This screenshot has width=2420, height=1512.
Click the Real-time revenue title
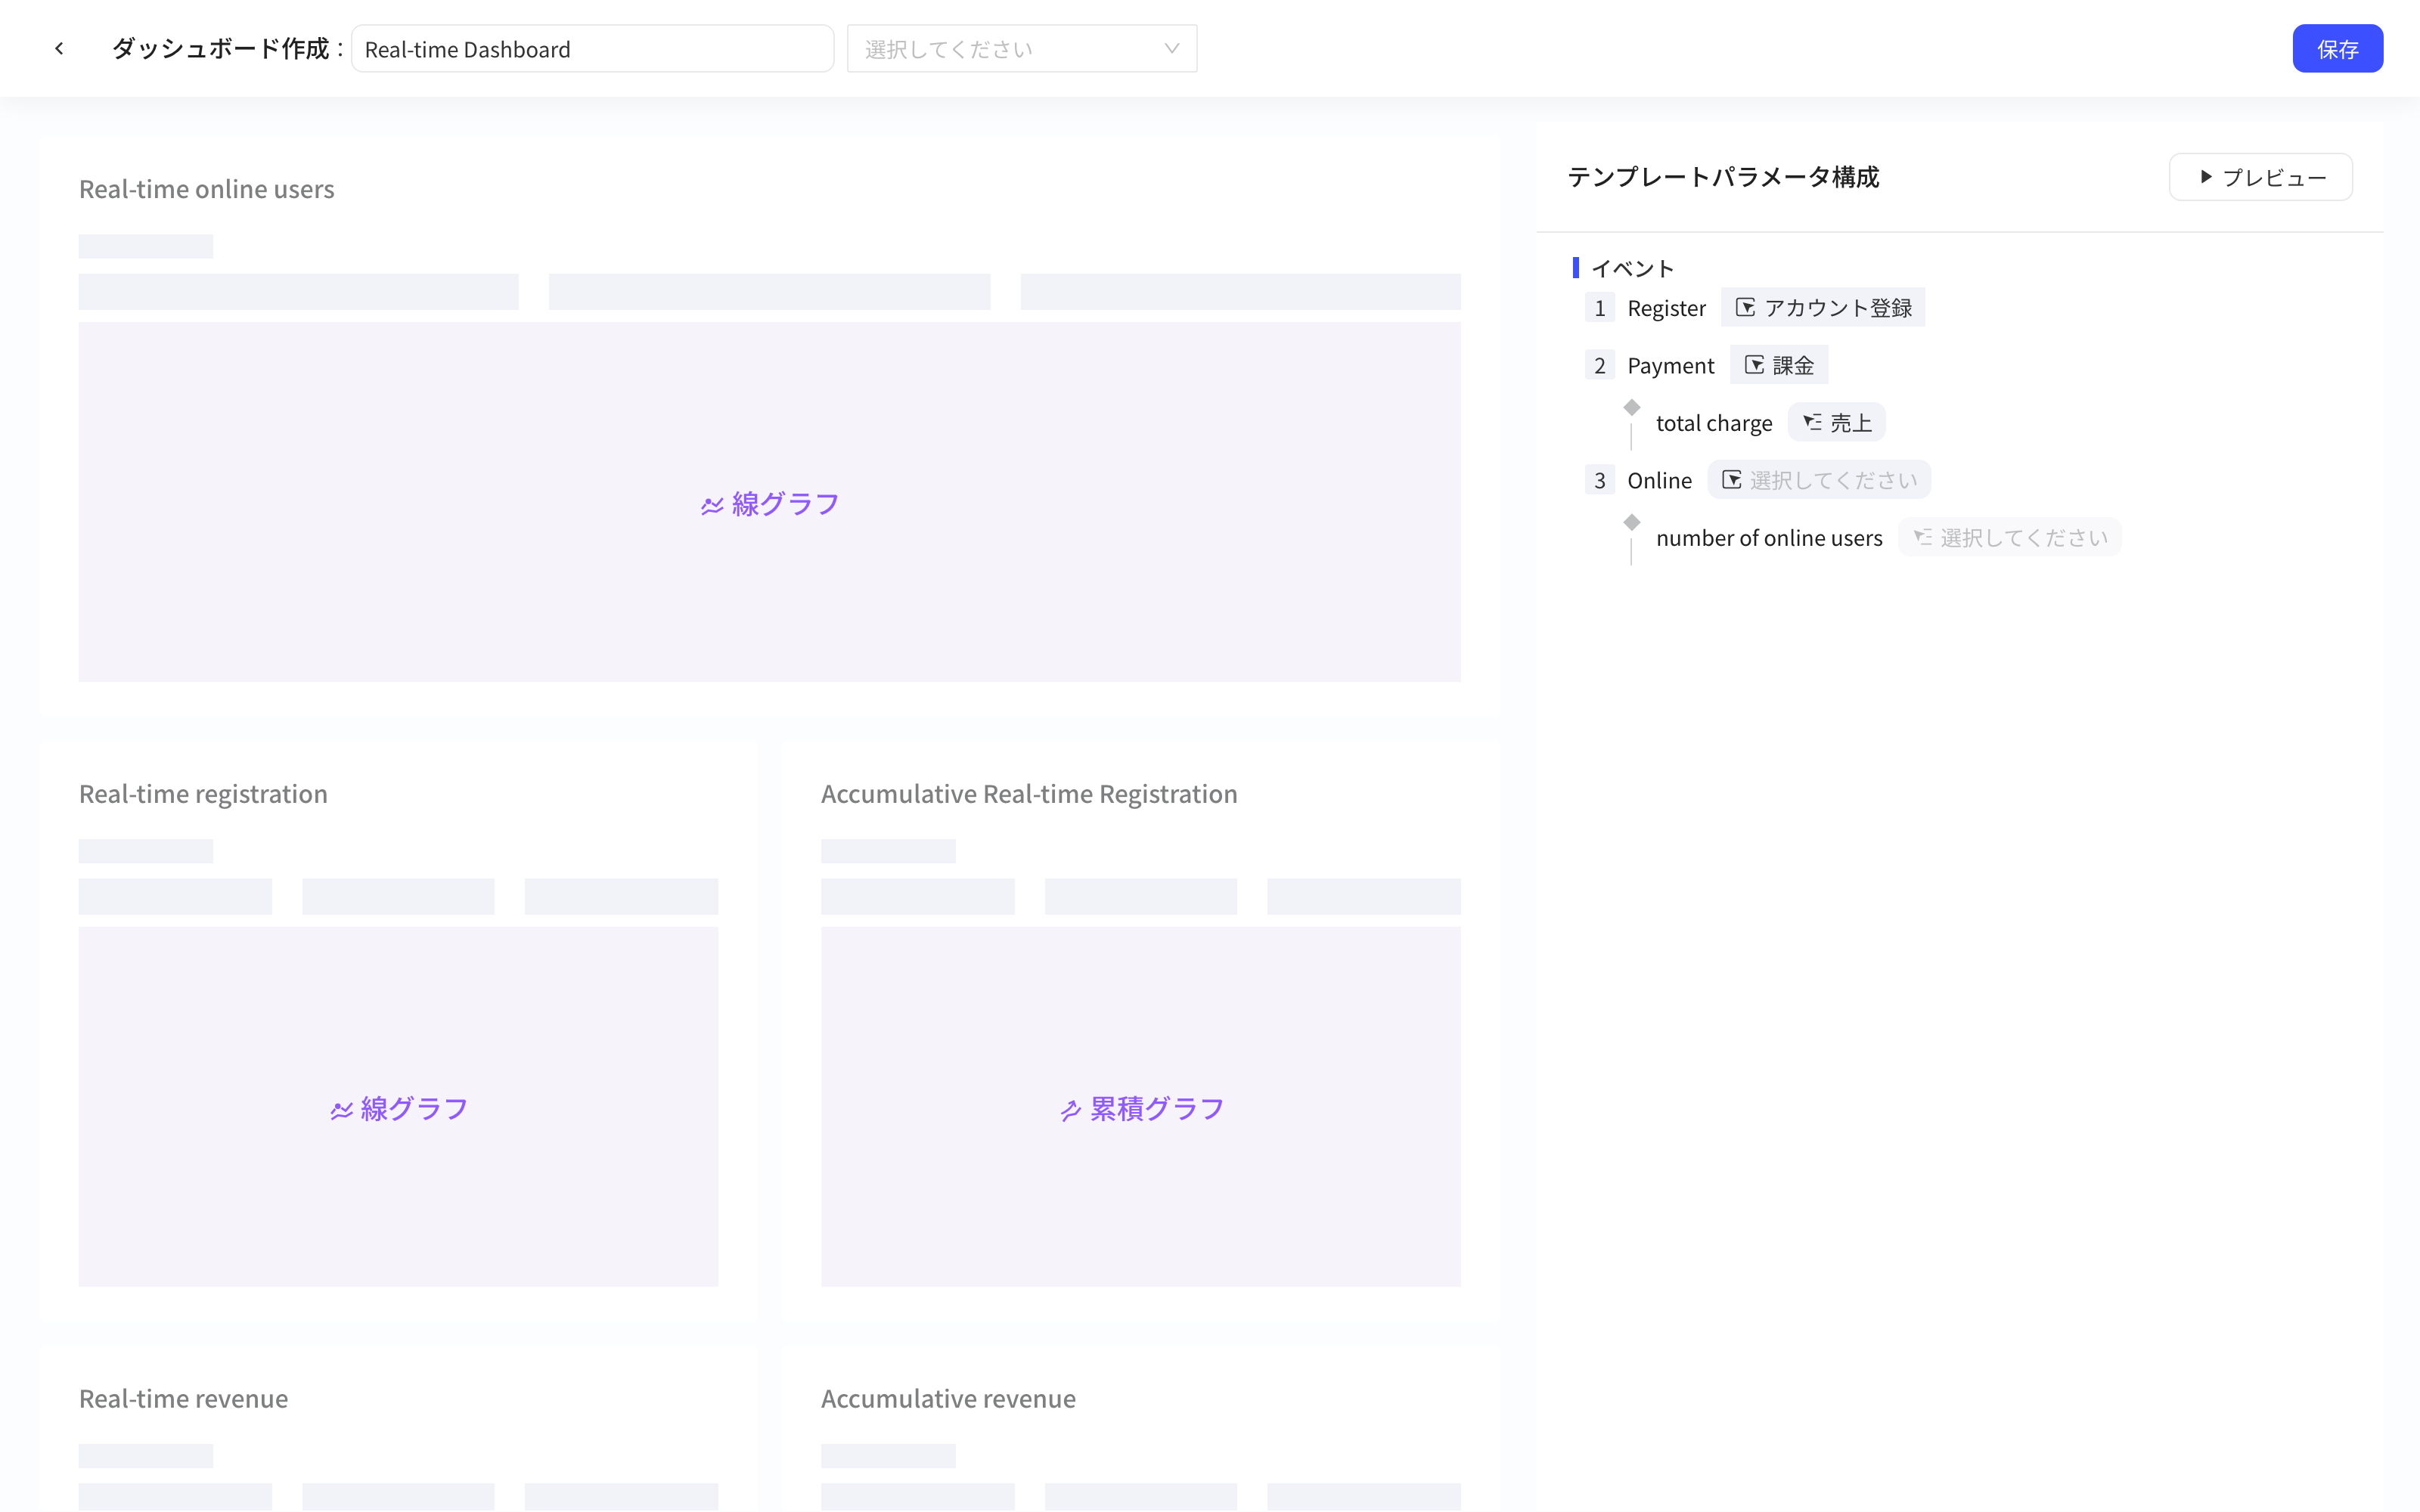pyautogui.click(x=183, y=1398)
